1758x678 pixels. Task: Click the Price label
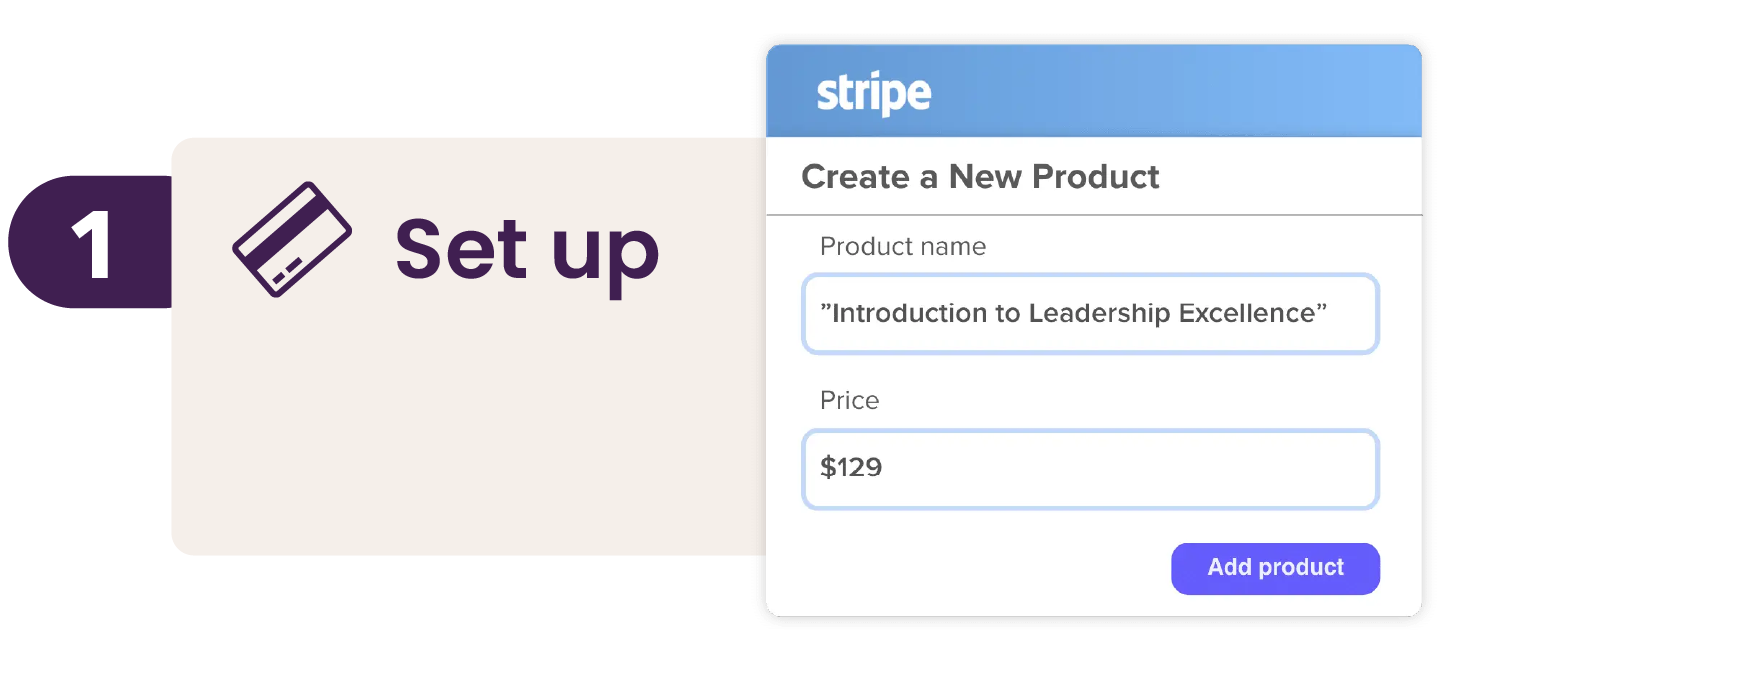[849, 400]
